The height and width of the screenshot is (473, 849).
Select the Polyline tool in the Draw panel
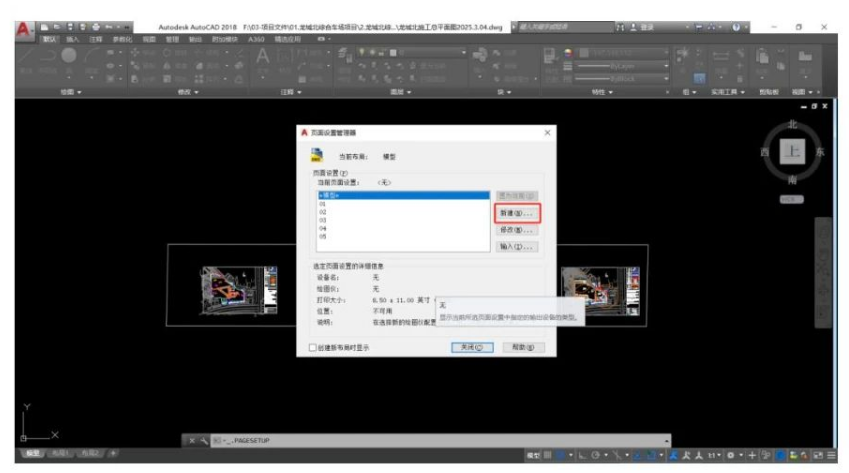[48, 56]
